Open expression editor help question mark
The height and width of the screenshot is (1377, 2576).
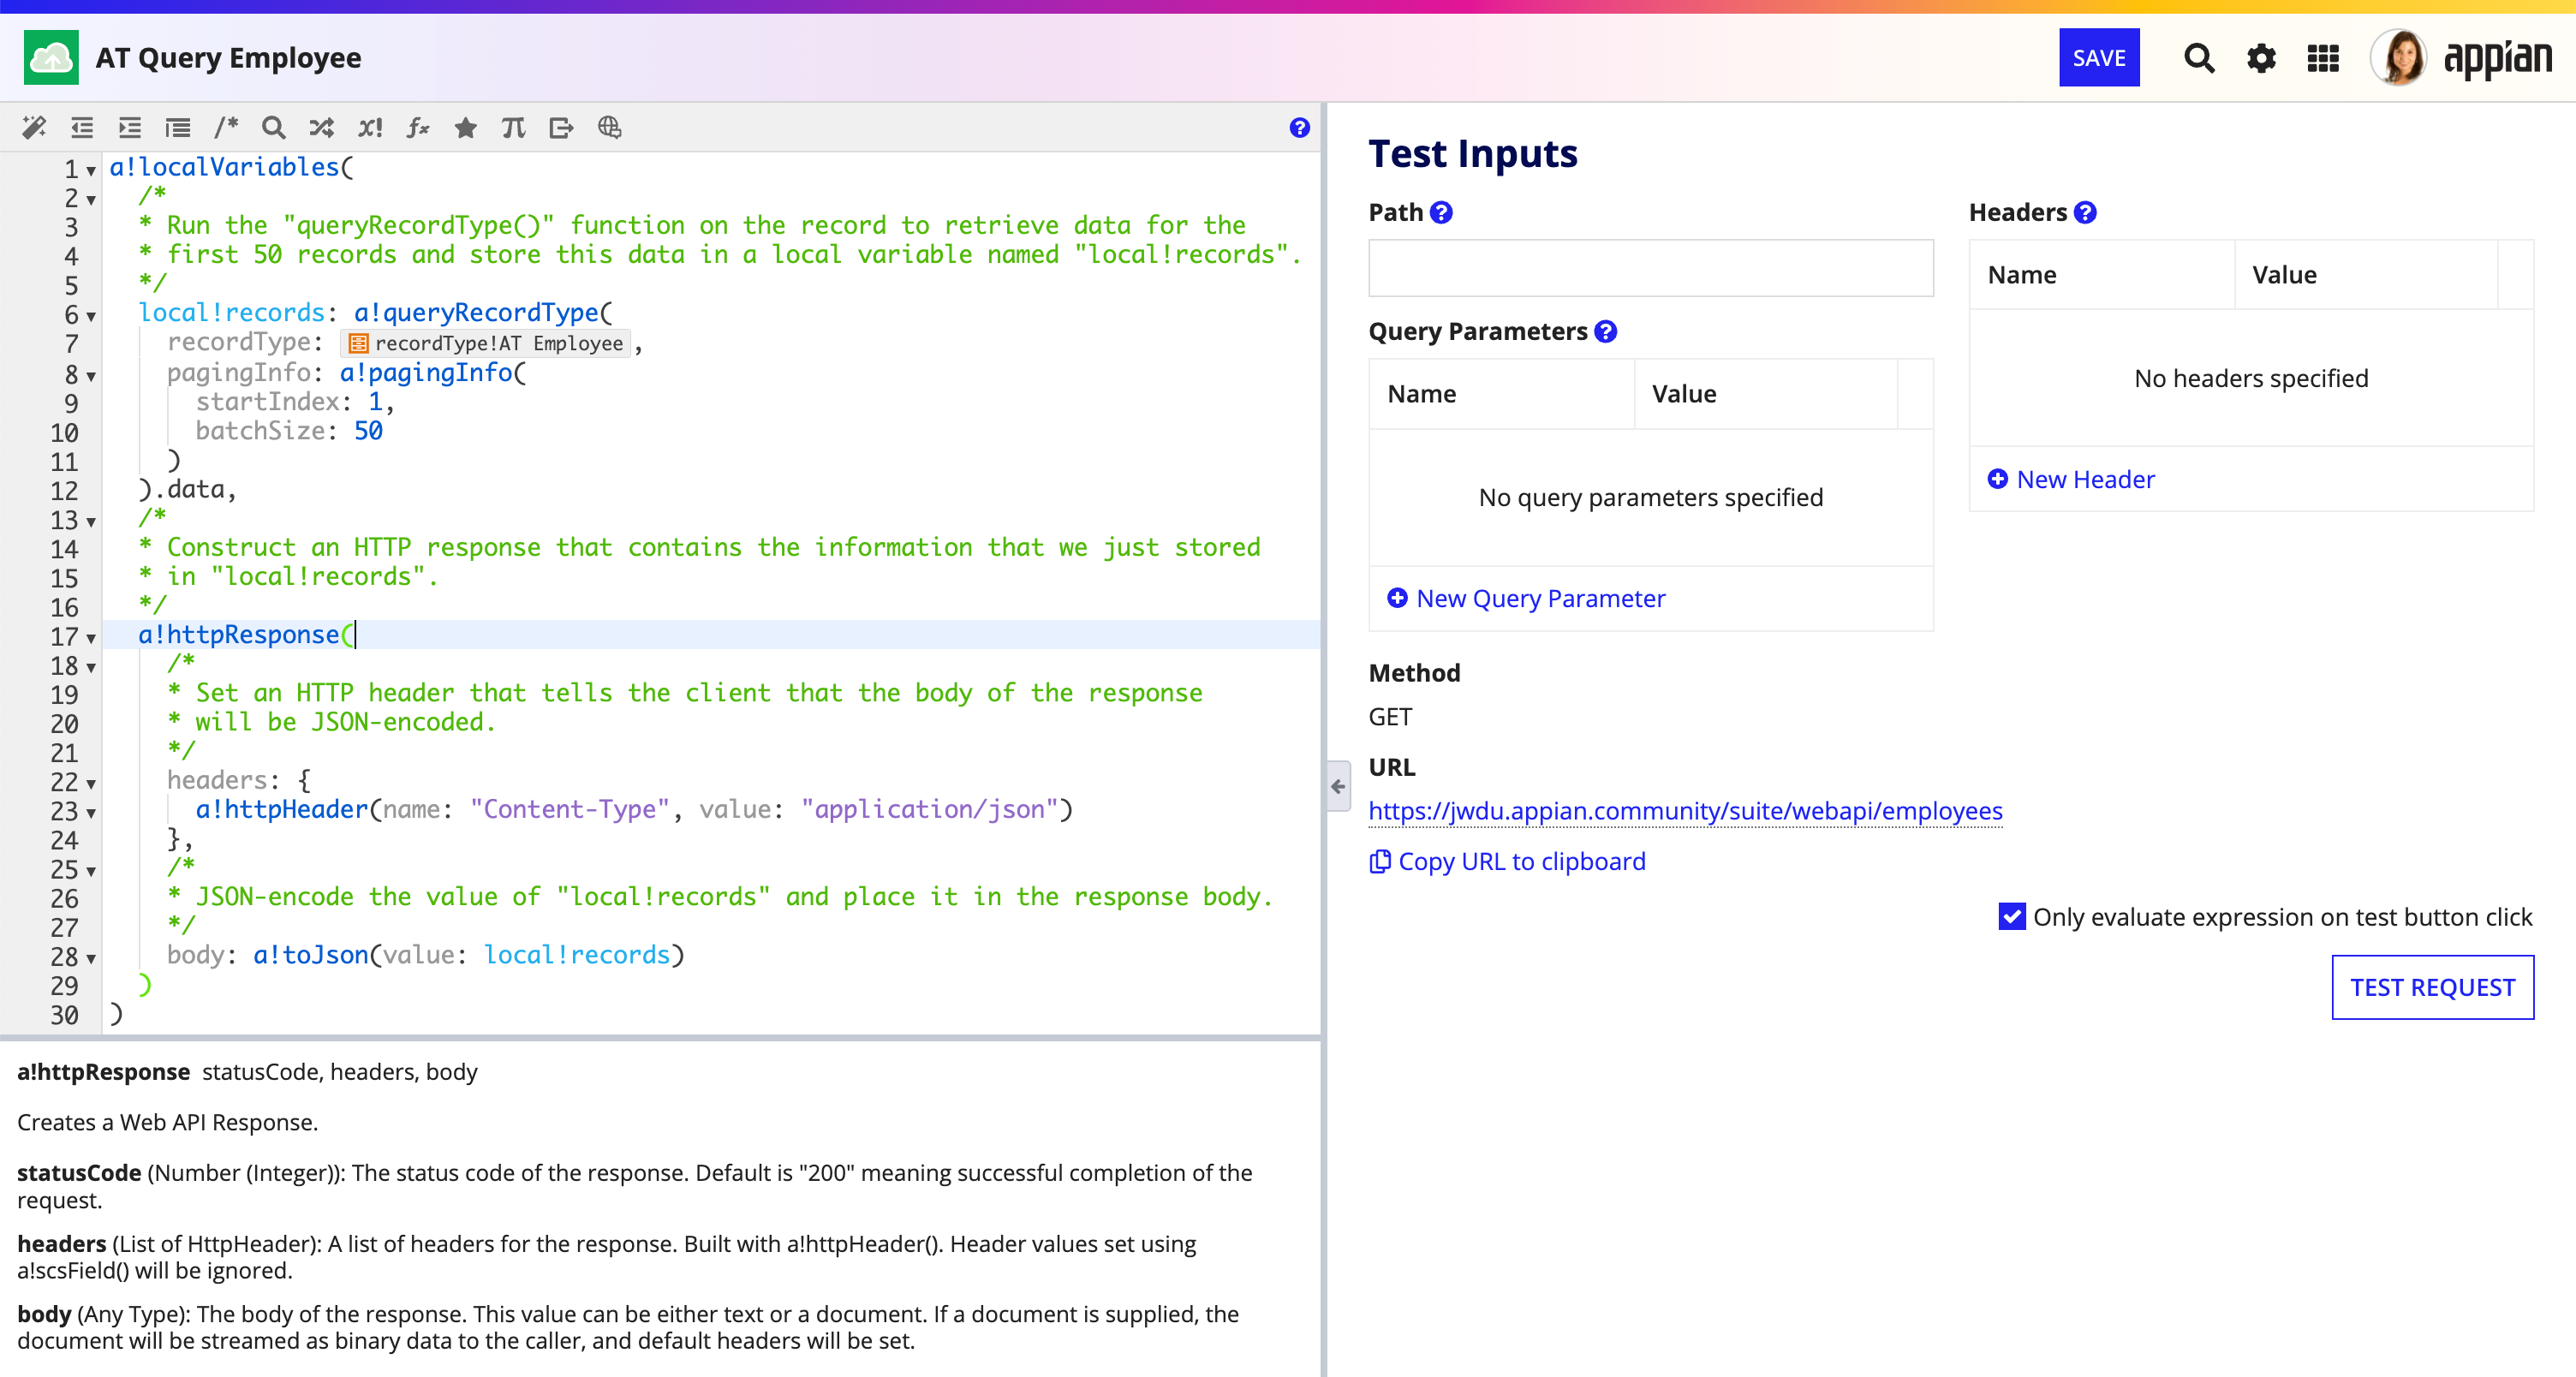(1299, 127)
